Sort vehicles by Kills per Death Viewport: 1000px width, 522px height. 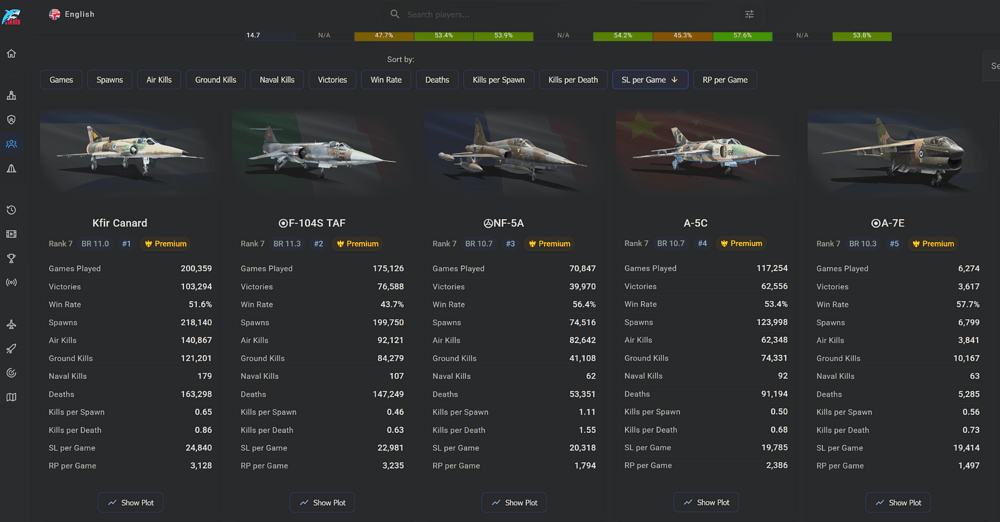573,80
